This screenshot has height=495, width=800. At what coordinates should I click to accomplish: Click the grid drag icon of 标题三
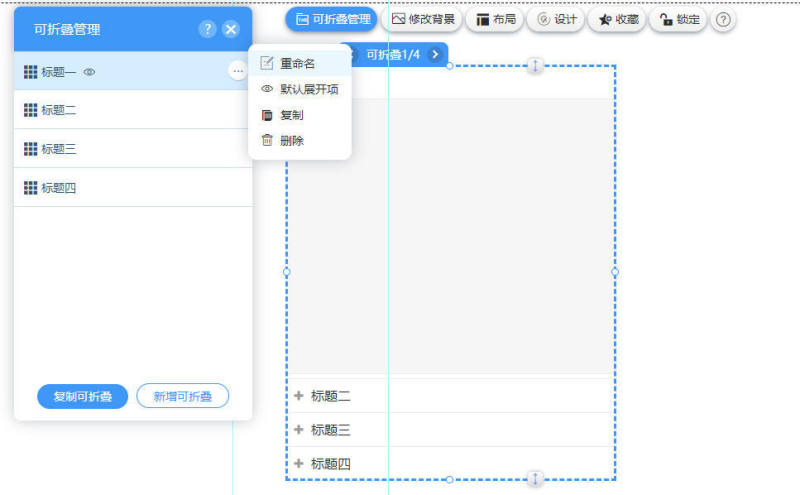point(30,149)
